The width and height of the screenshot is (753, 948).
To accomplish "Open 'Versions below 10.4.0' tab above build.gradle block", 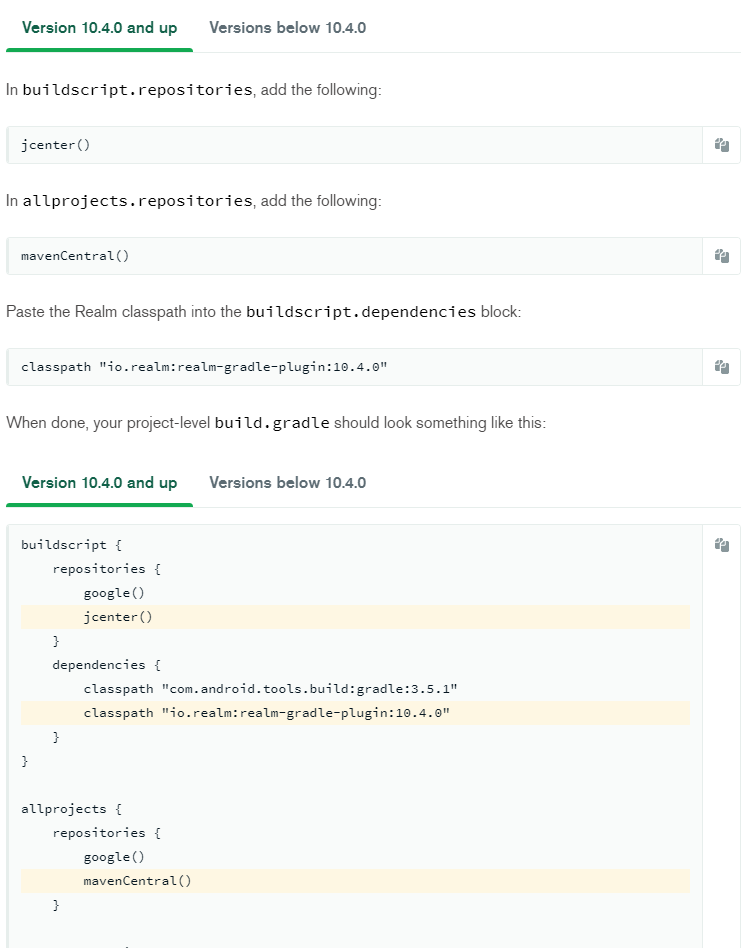I will pyautogui.click(x=287, y=483).
